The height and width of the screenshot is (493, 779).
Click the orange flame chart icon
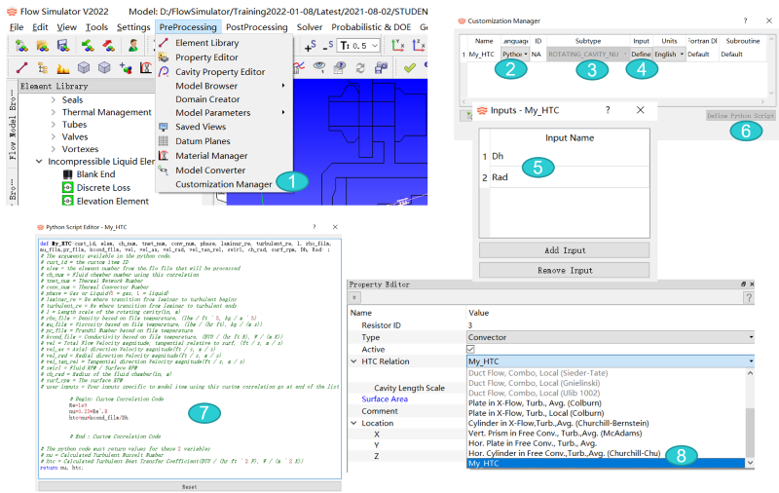63,68
